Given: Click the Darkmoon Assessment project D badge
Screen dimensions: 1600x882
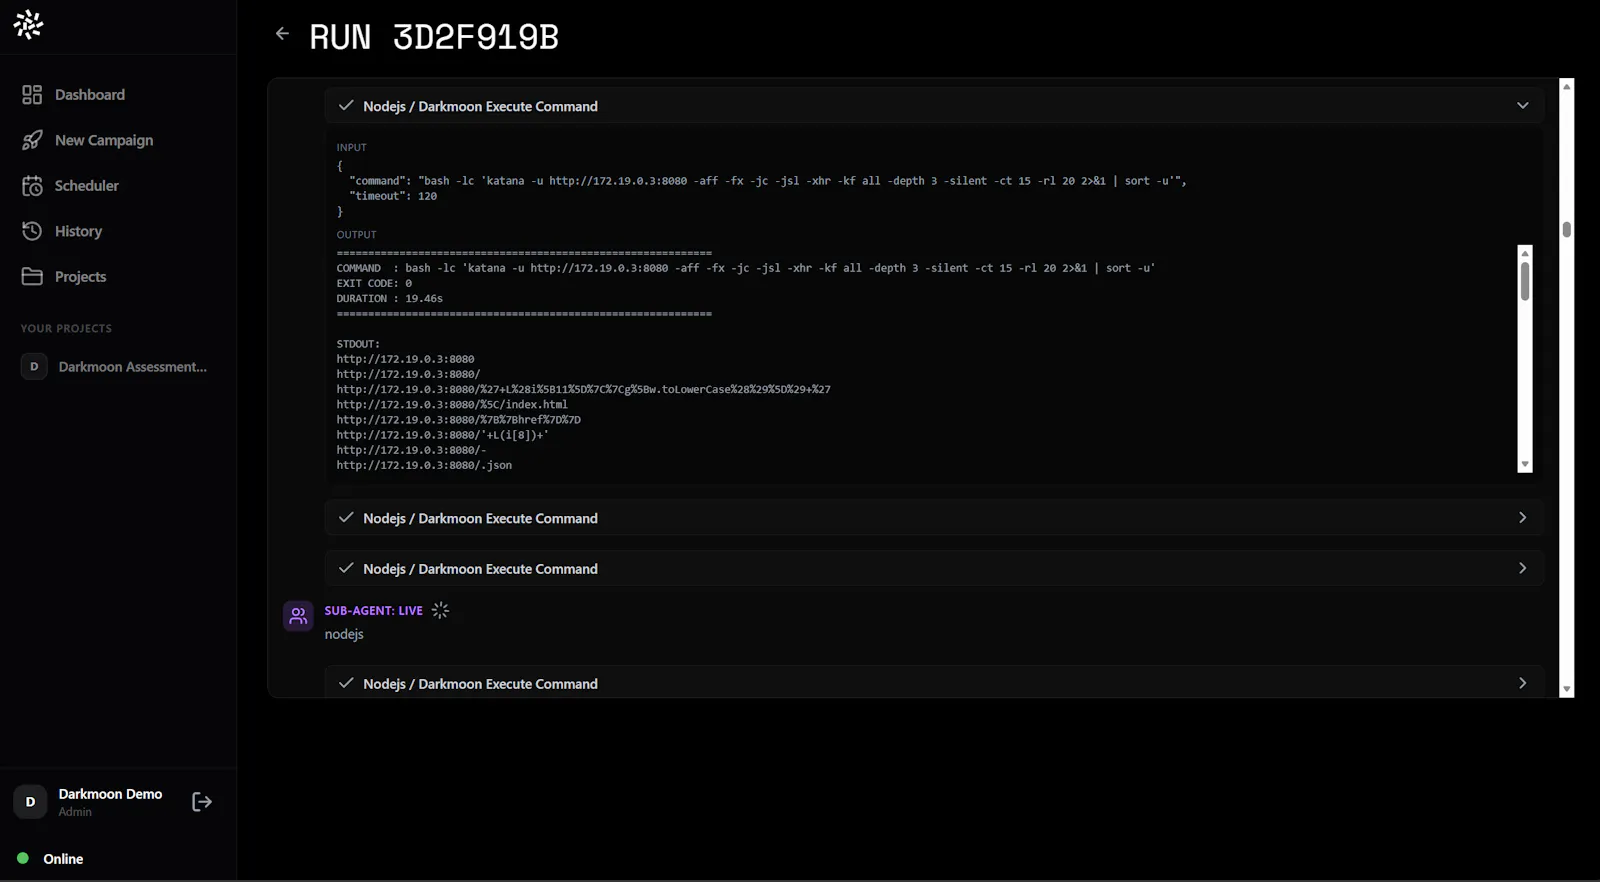Looking at the screenshot, I should (34, 367).
